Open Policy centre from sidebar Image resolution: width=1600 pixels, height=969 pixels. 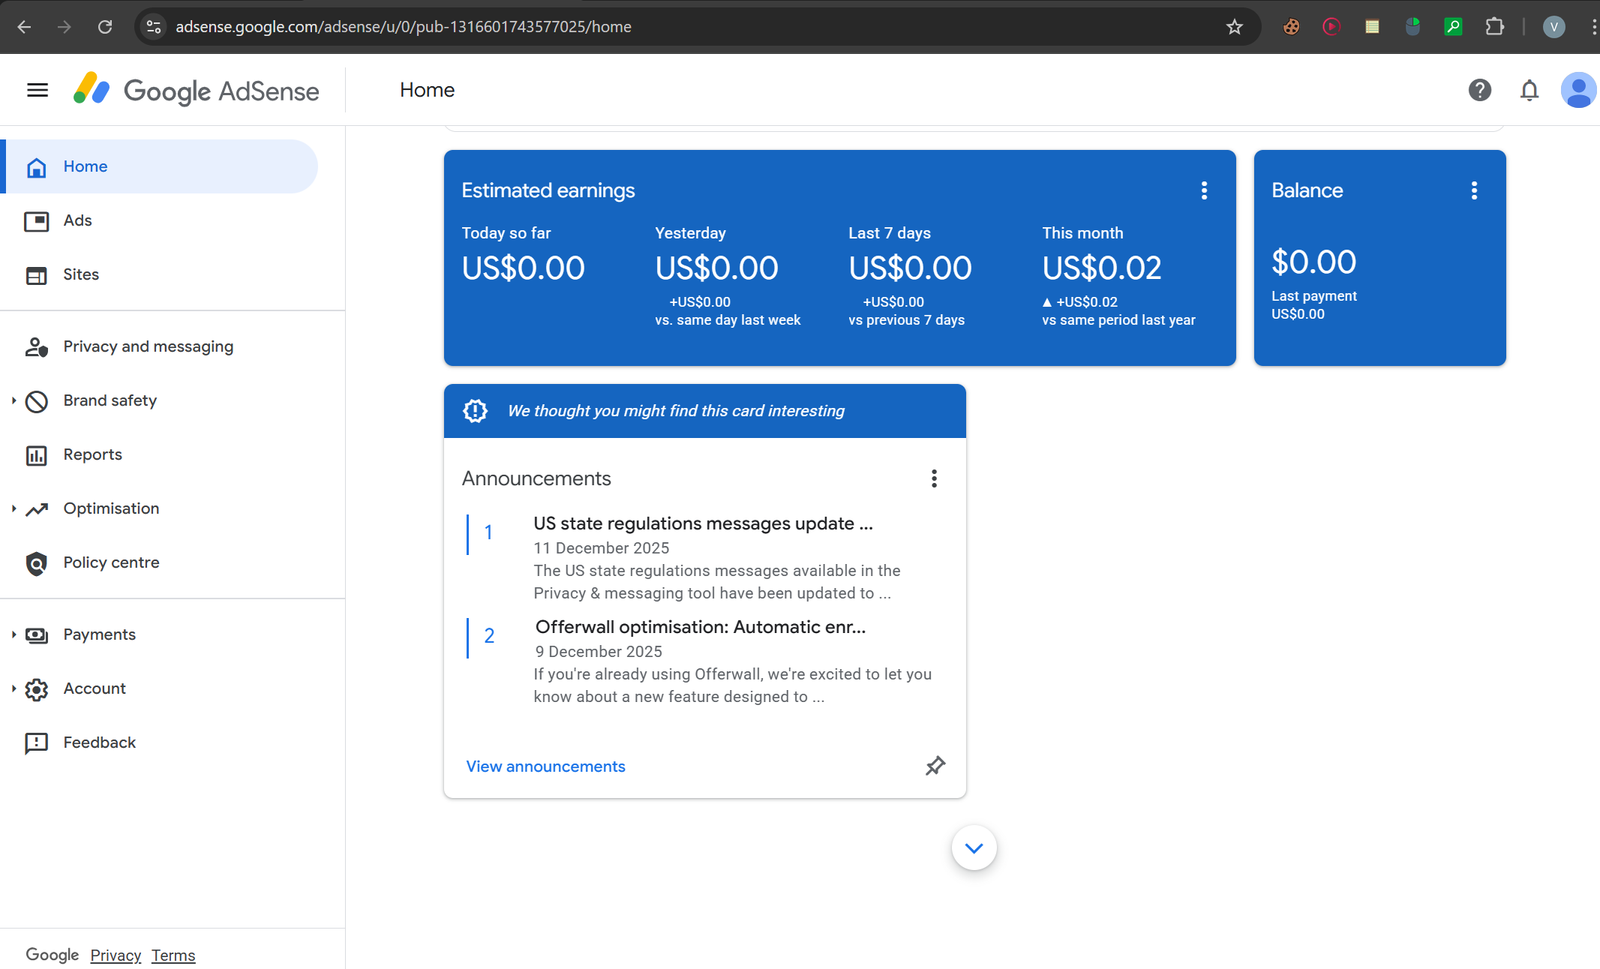tap(111, 563)
